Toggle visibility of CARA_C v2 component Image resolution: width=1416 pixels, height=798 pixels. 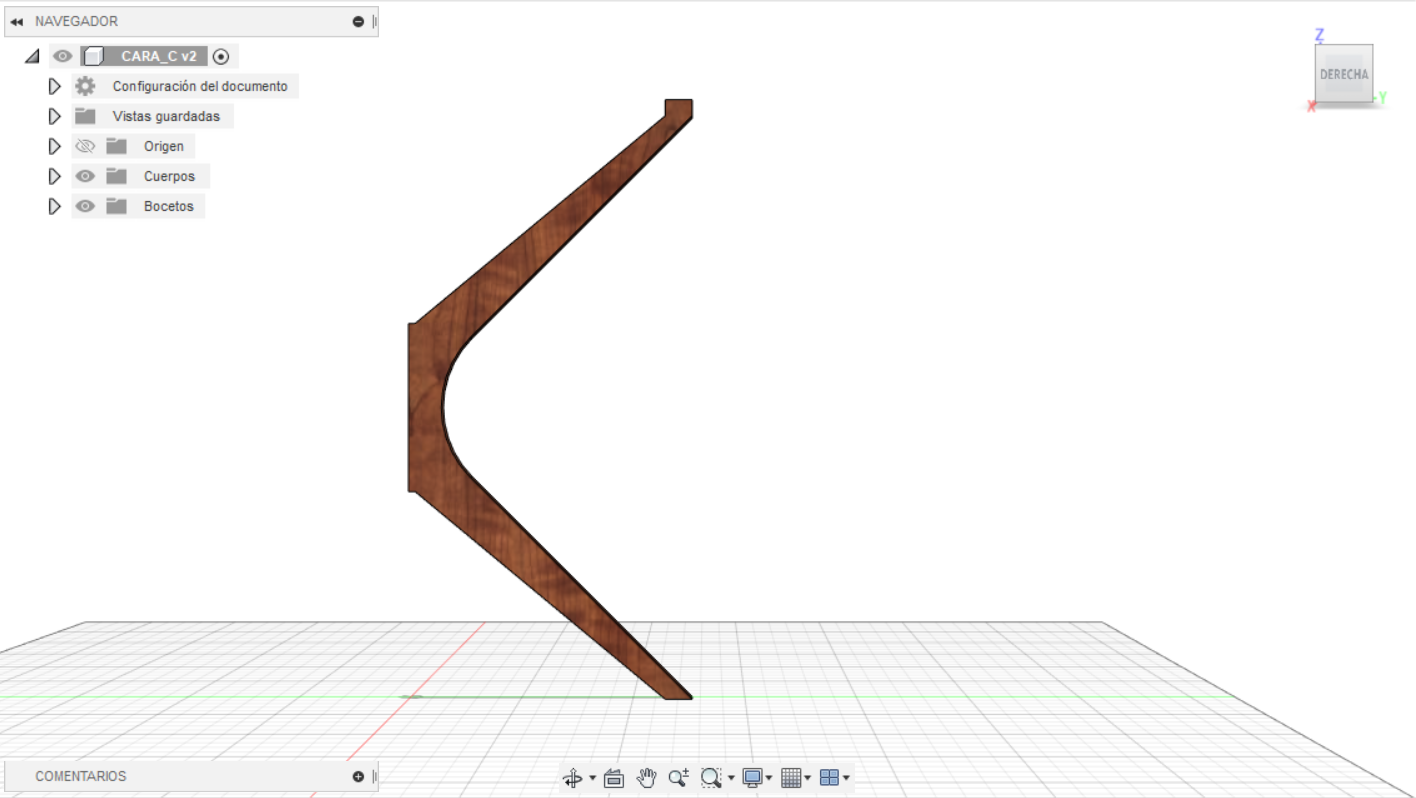click(63, 56)
